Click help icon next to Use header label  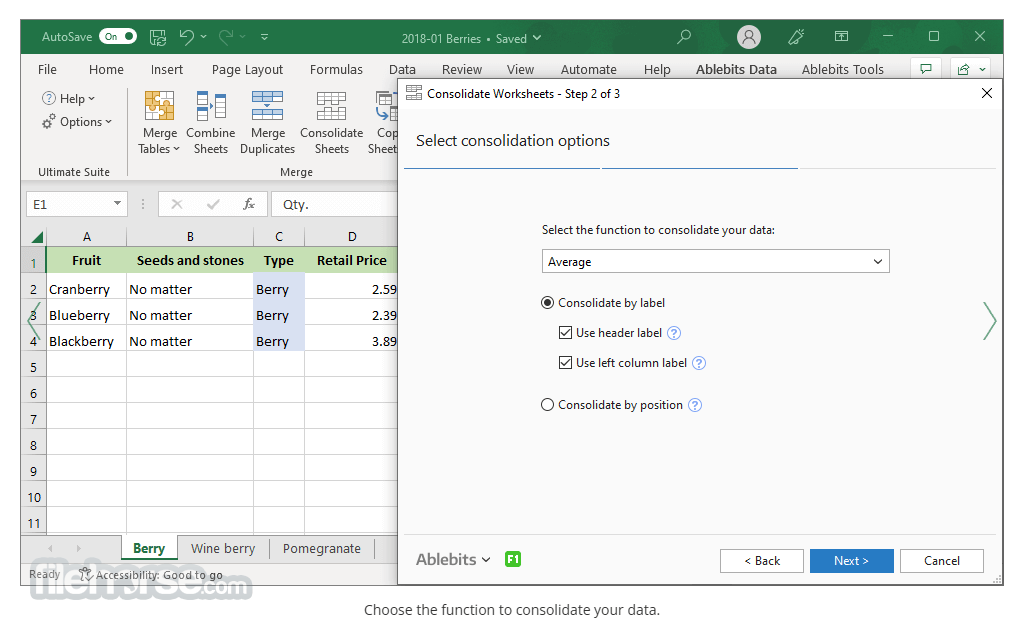click(674, 333)
